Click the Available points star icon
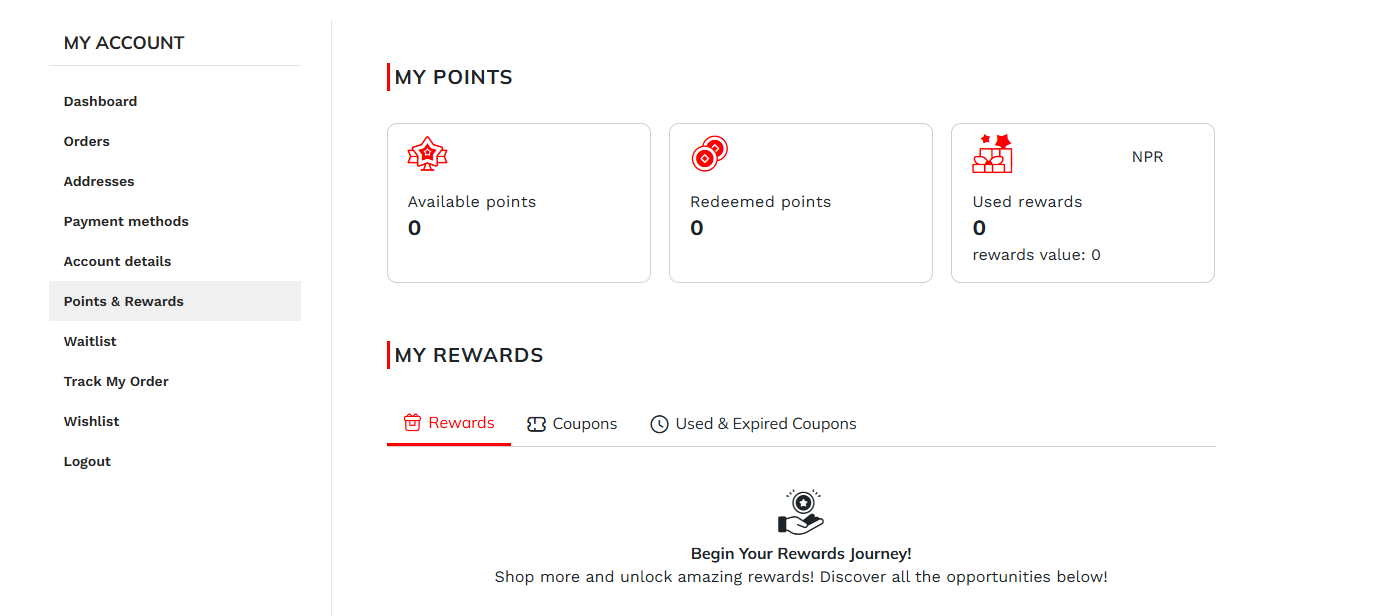Image resolution: width=1387 pixels, height=616 pixels. 427,154
